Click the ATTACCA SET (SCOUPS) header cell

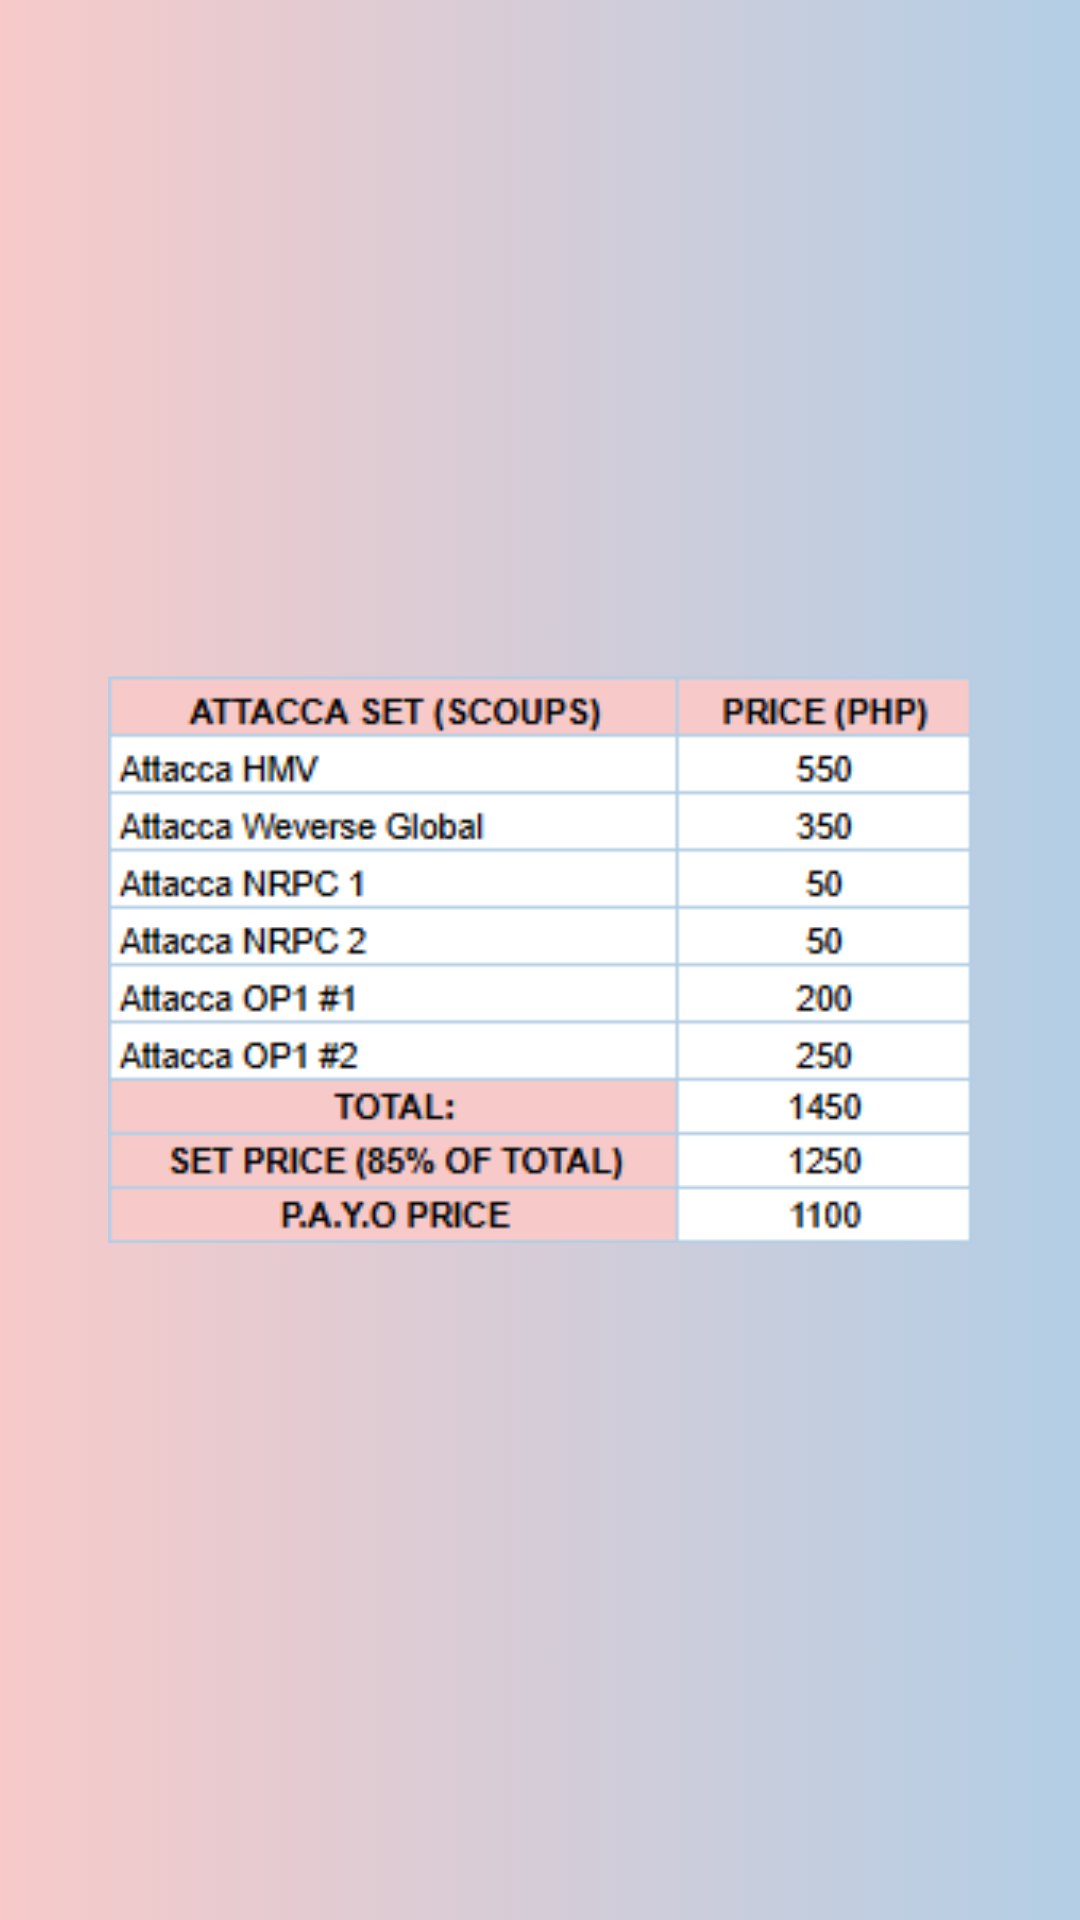coord(394,711)
